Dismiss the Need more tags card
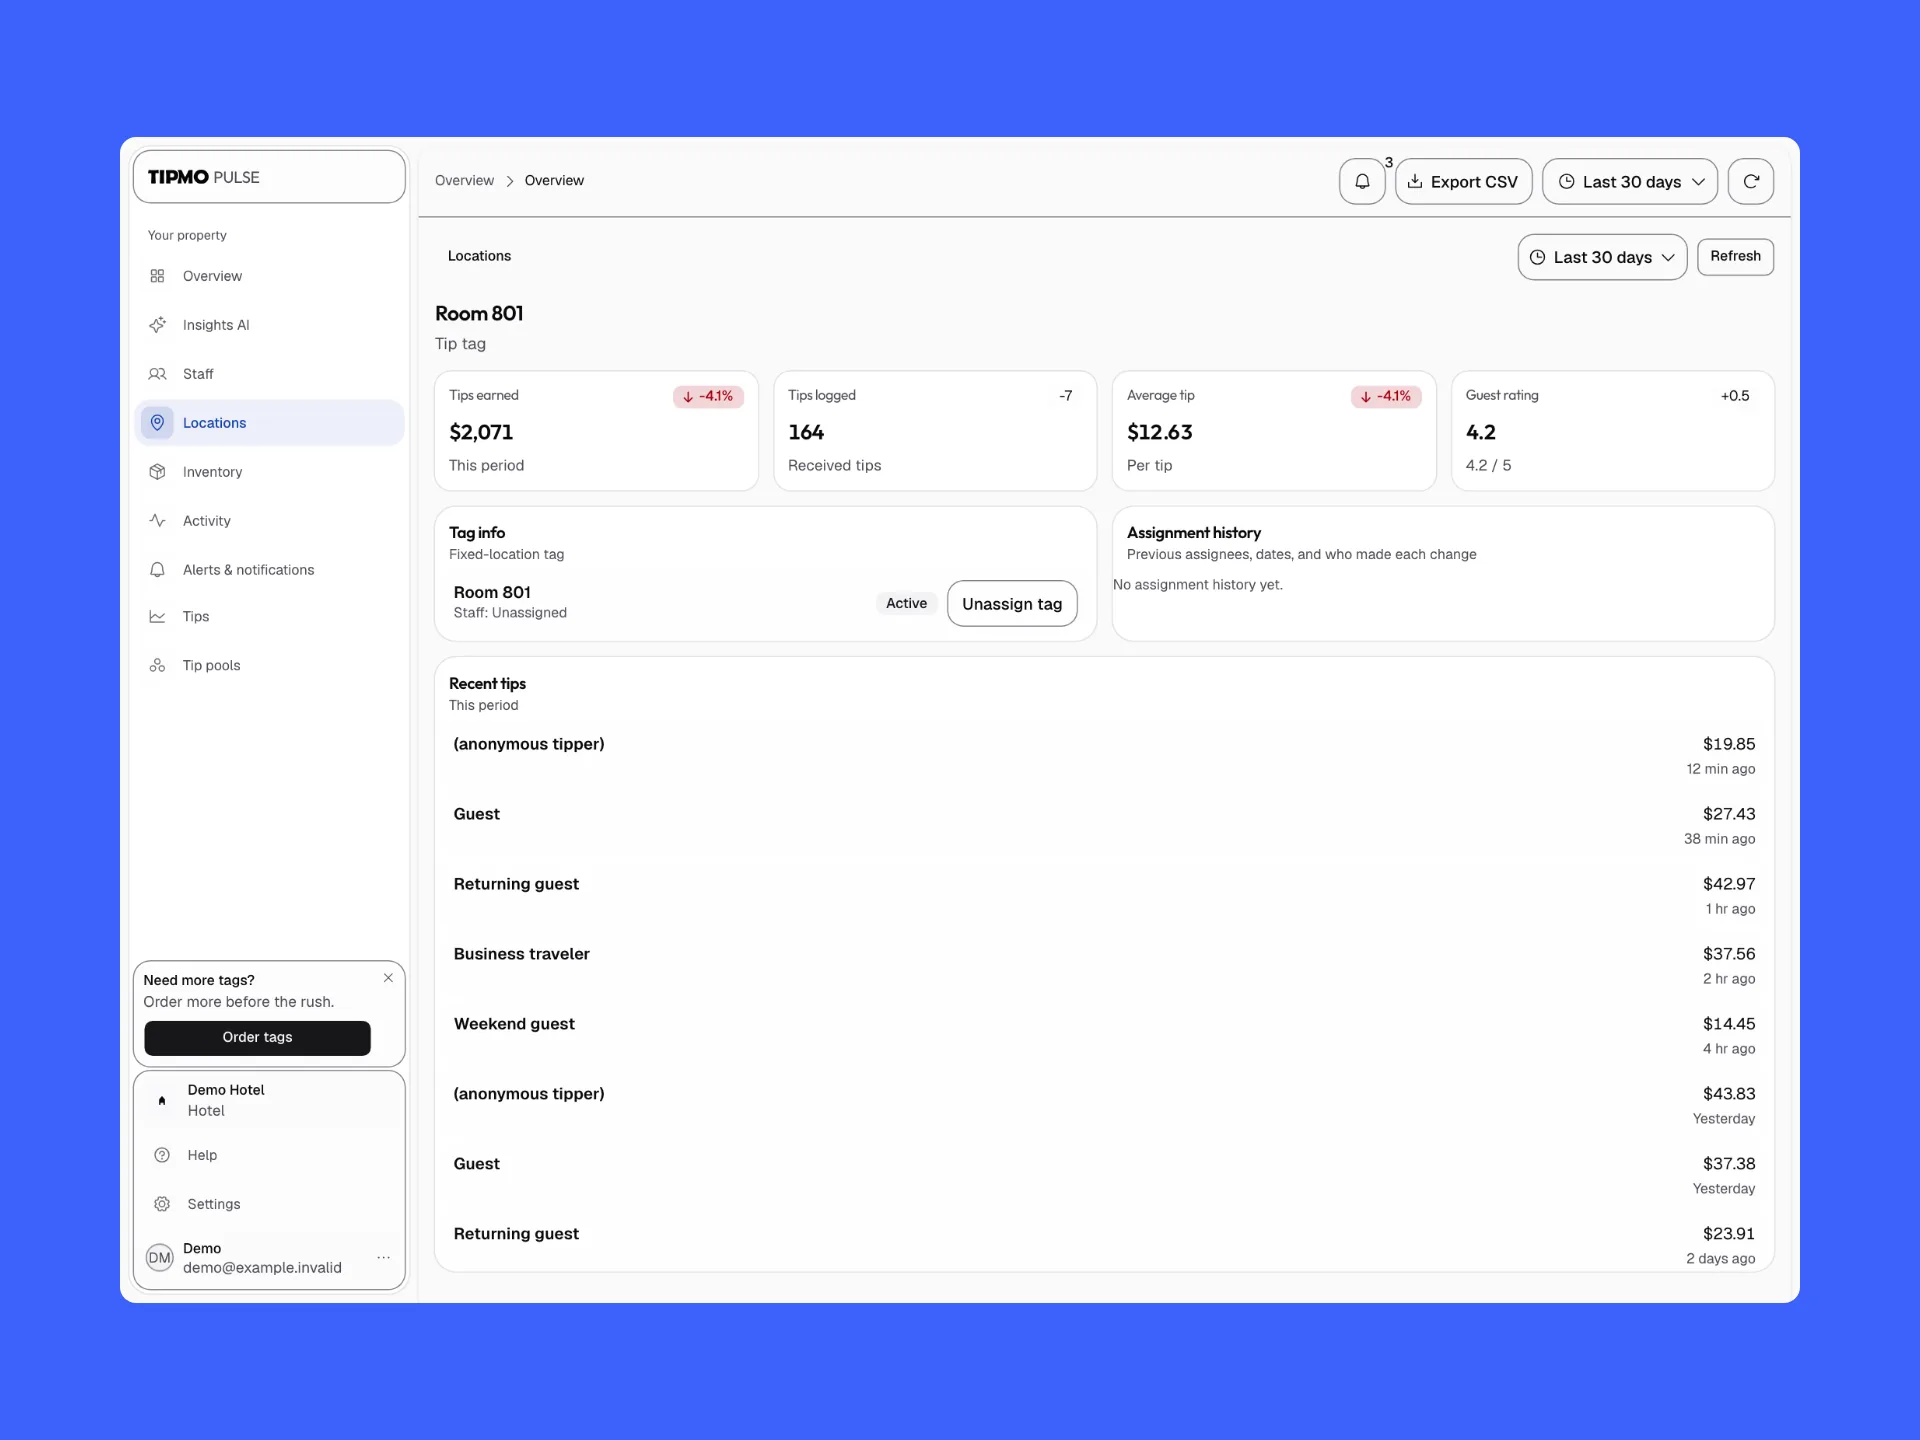Screen dimensions: 1920x1440 [x=388, y=978]
